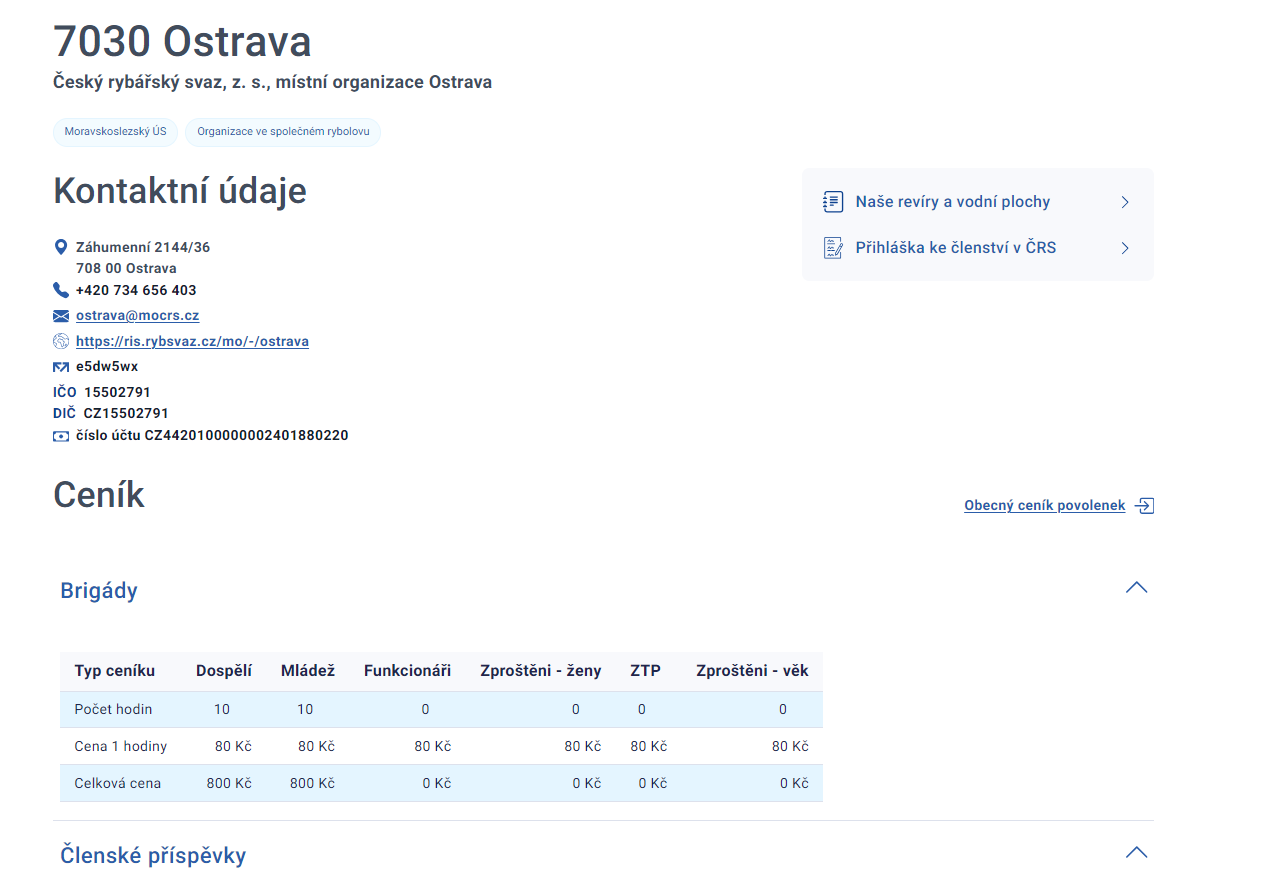Screen dimensions: 1276x885
Task: Collapse the Brigády section using its arrow
Action: click(x=1136, y=588)
